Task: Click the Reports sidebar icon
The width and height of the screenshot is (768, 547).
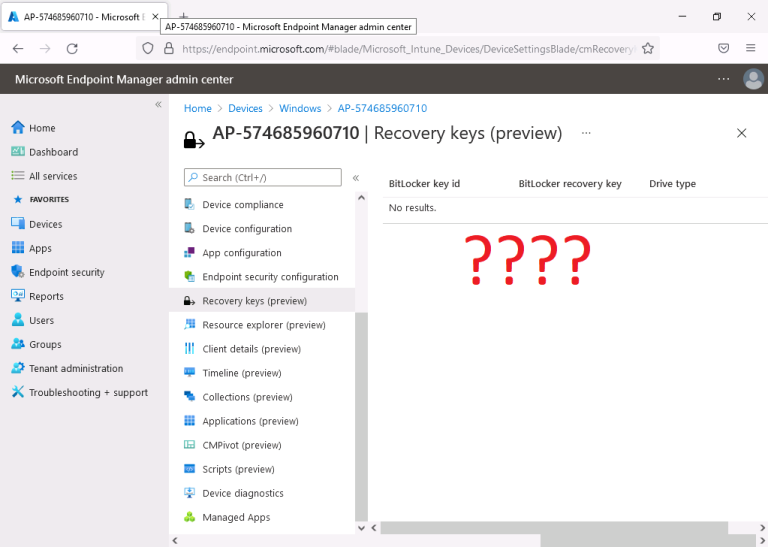Action: pyautogui.click(x=17, y=296)
